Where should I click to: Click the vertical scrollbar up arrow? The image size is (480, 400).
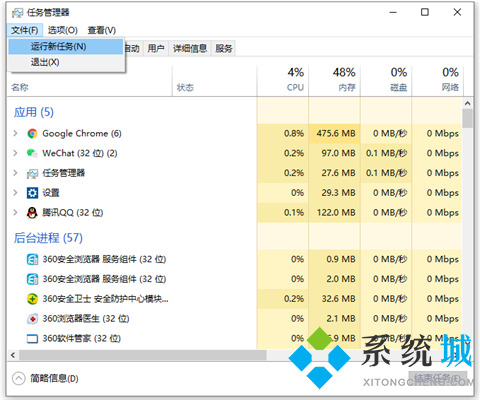tap(468, 103)
